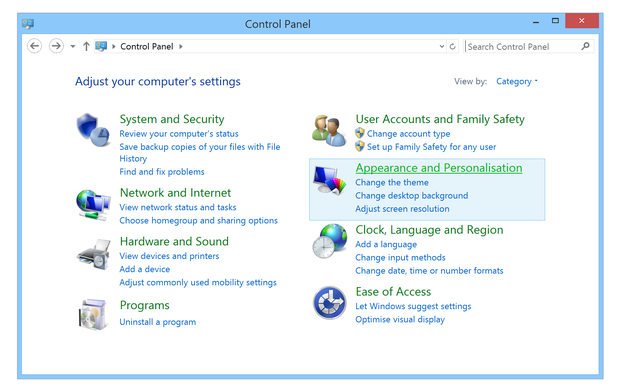Click Let Windows suggest settings
The image size is (625, 389).
413,306
